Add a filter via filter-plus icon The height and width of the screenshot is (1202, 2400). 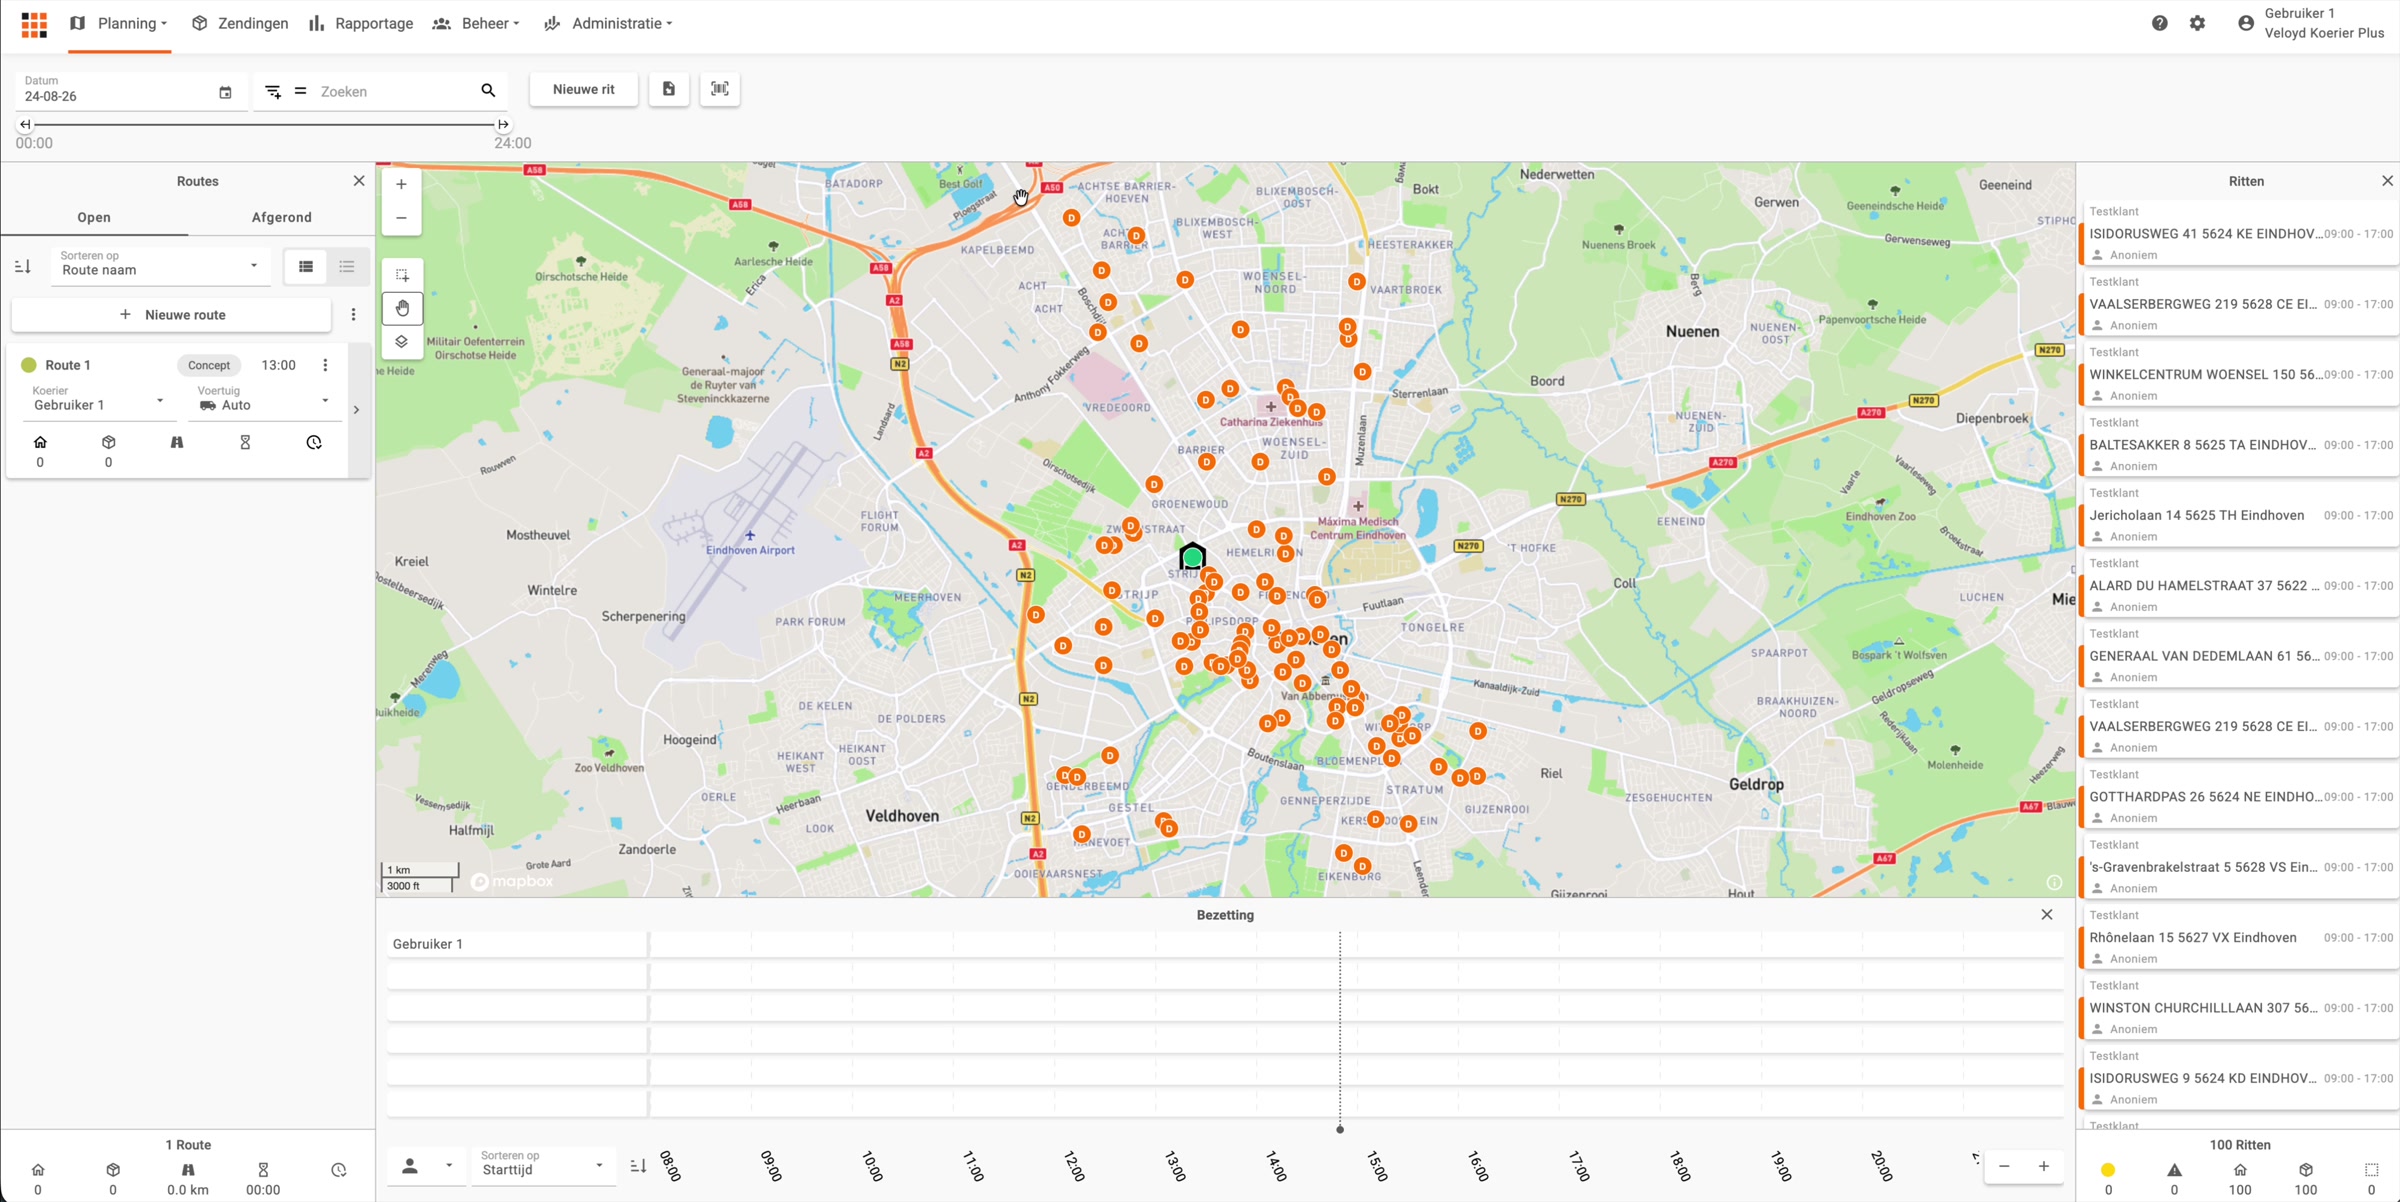coord(272,91)
